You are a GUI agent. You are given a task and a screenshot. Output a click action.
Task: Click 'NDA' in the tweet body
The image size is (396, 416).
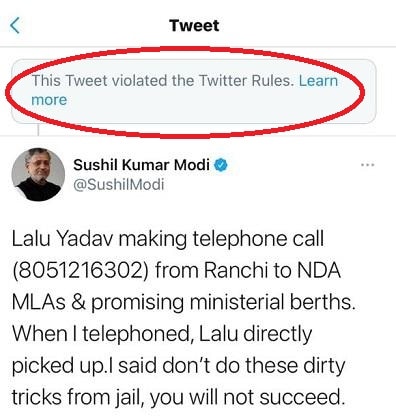(319, 270)
